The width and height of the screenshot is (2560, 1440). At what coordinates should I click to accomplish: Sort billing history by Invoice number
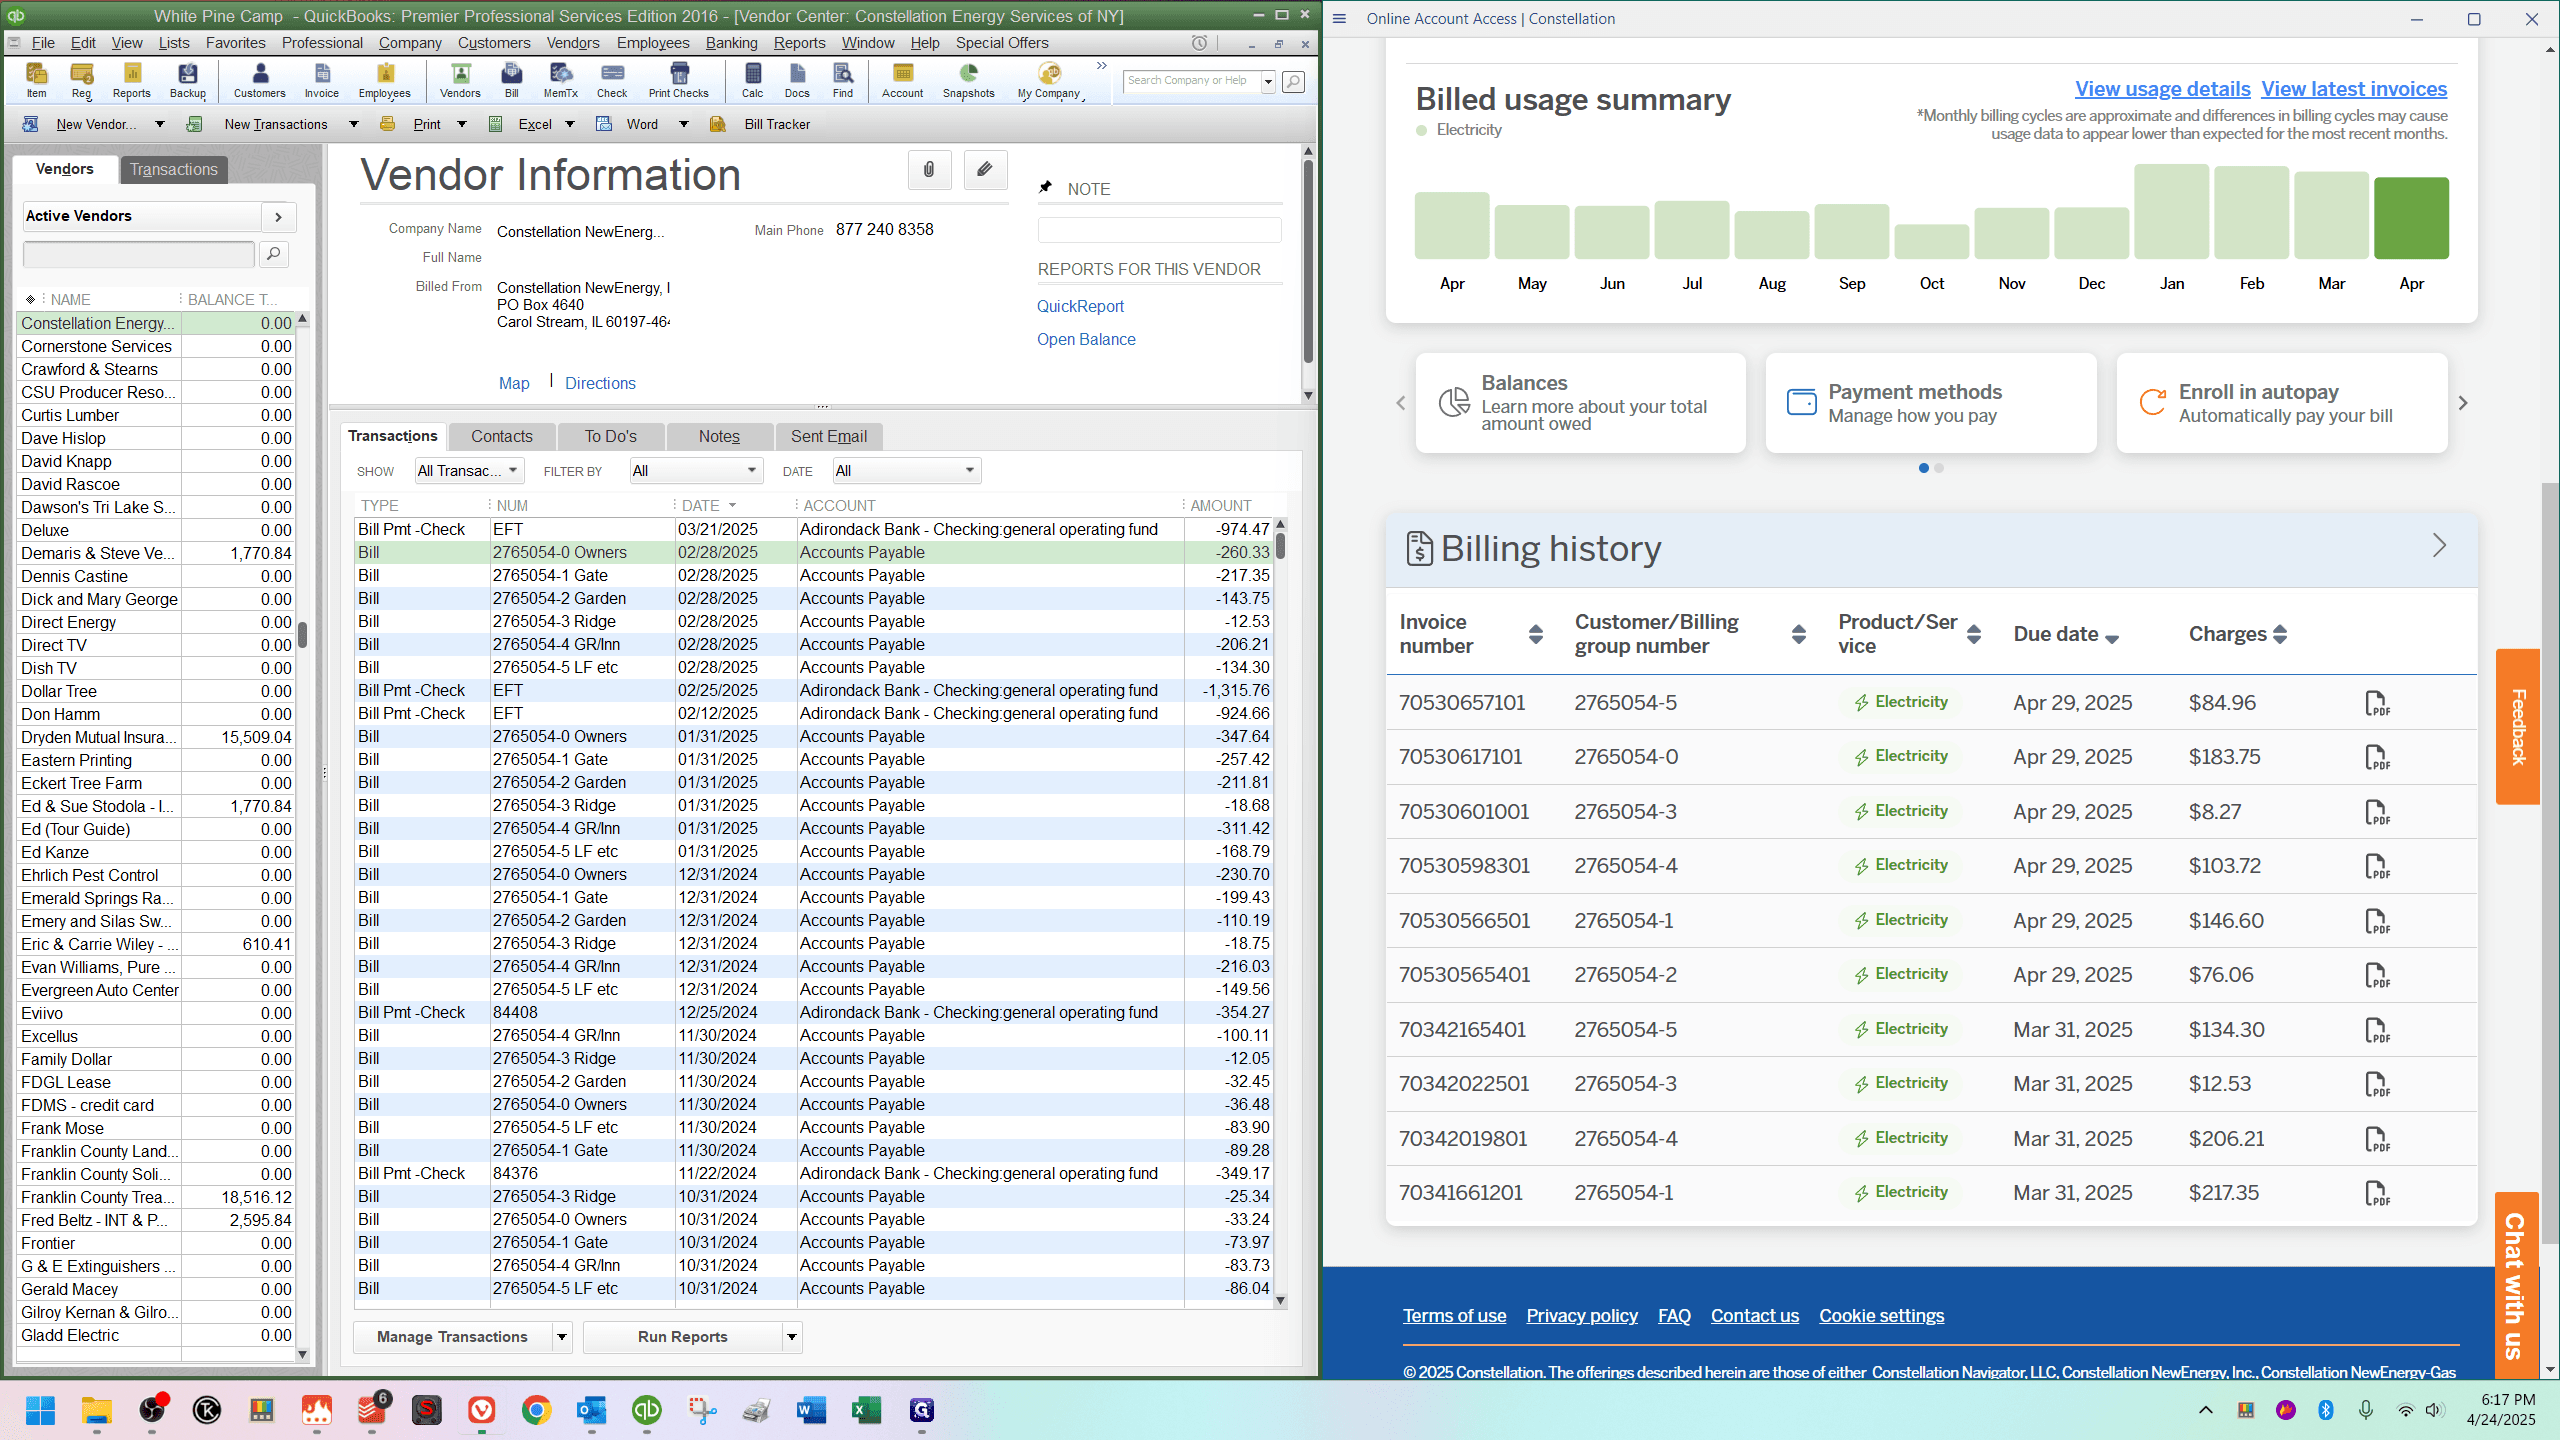[1536, 634]
